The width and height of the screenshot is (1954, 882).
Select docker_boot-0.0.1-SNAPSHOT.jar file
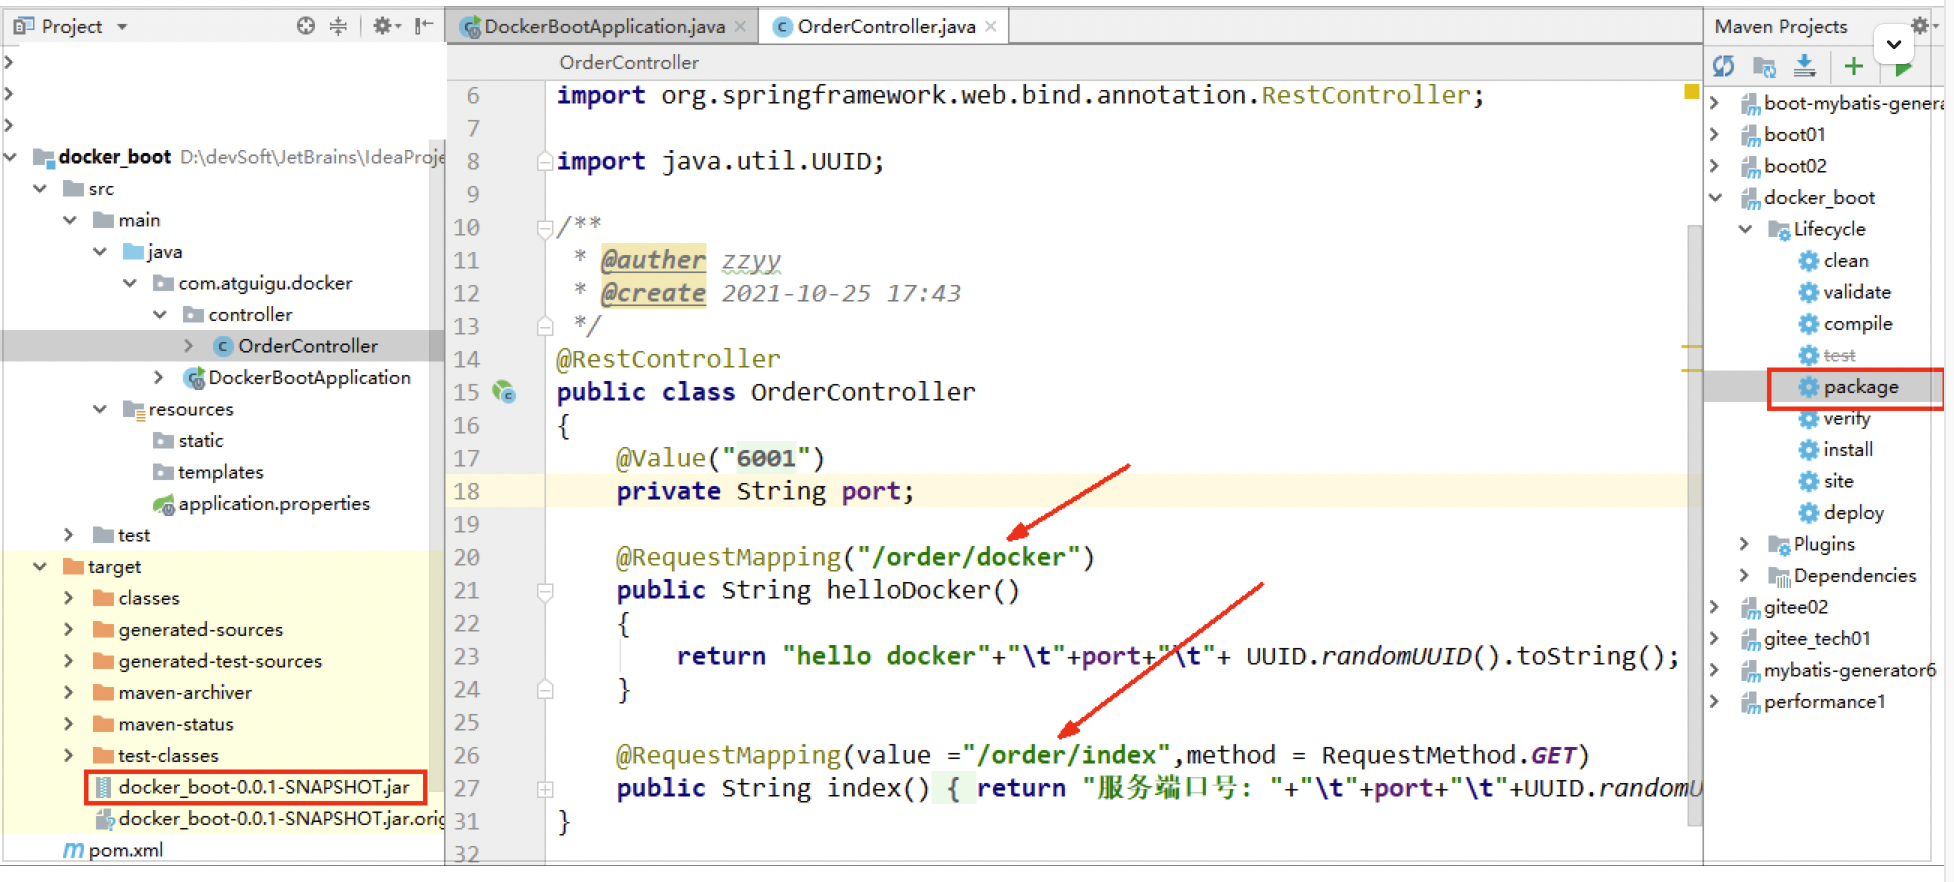tap(263, 787)
